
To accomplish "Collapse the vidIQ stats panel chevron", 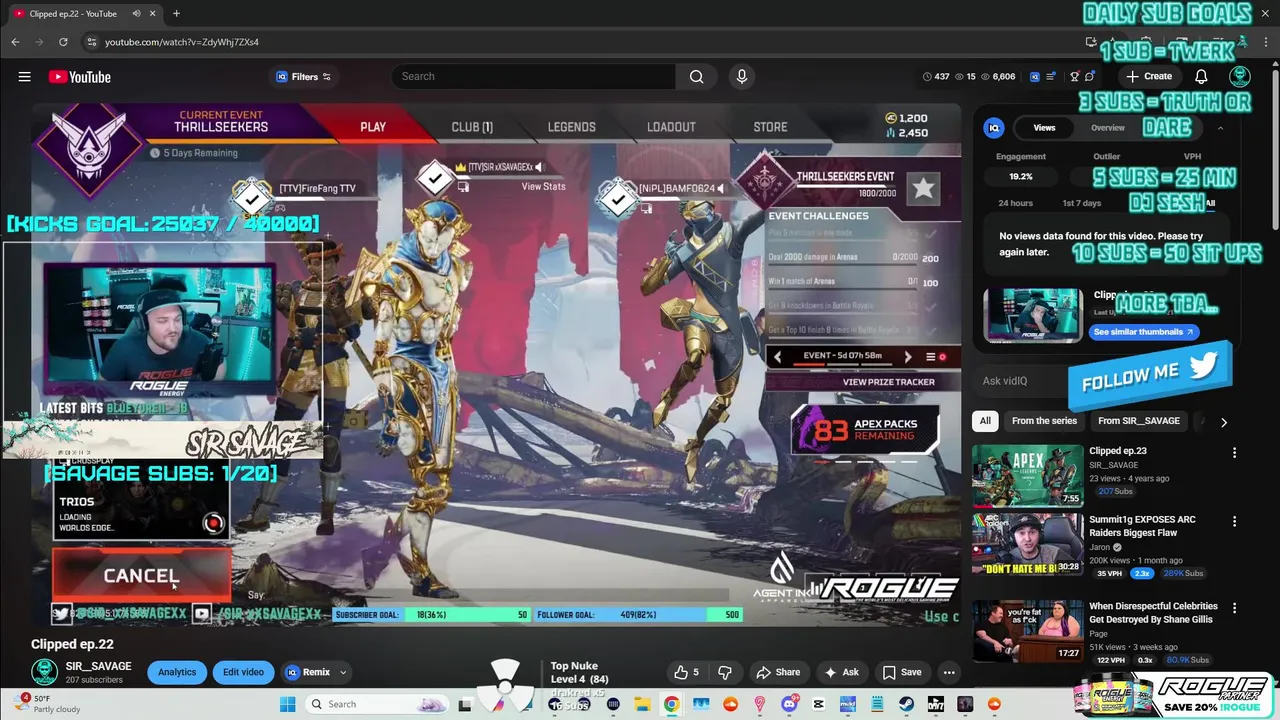I will click(1220, 128).
